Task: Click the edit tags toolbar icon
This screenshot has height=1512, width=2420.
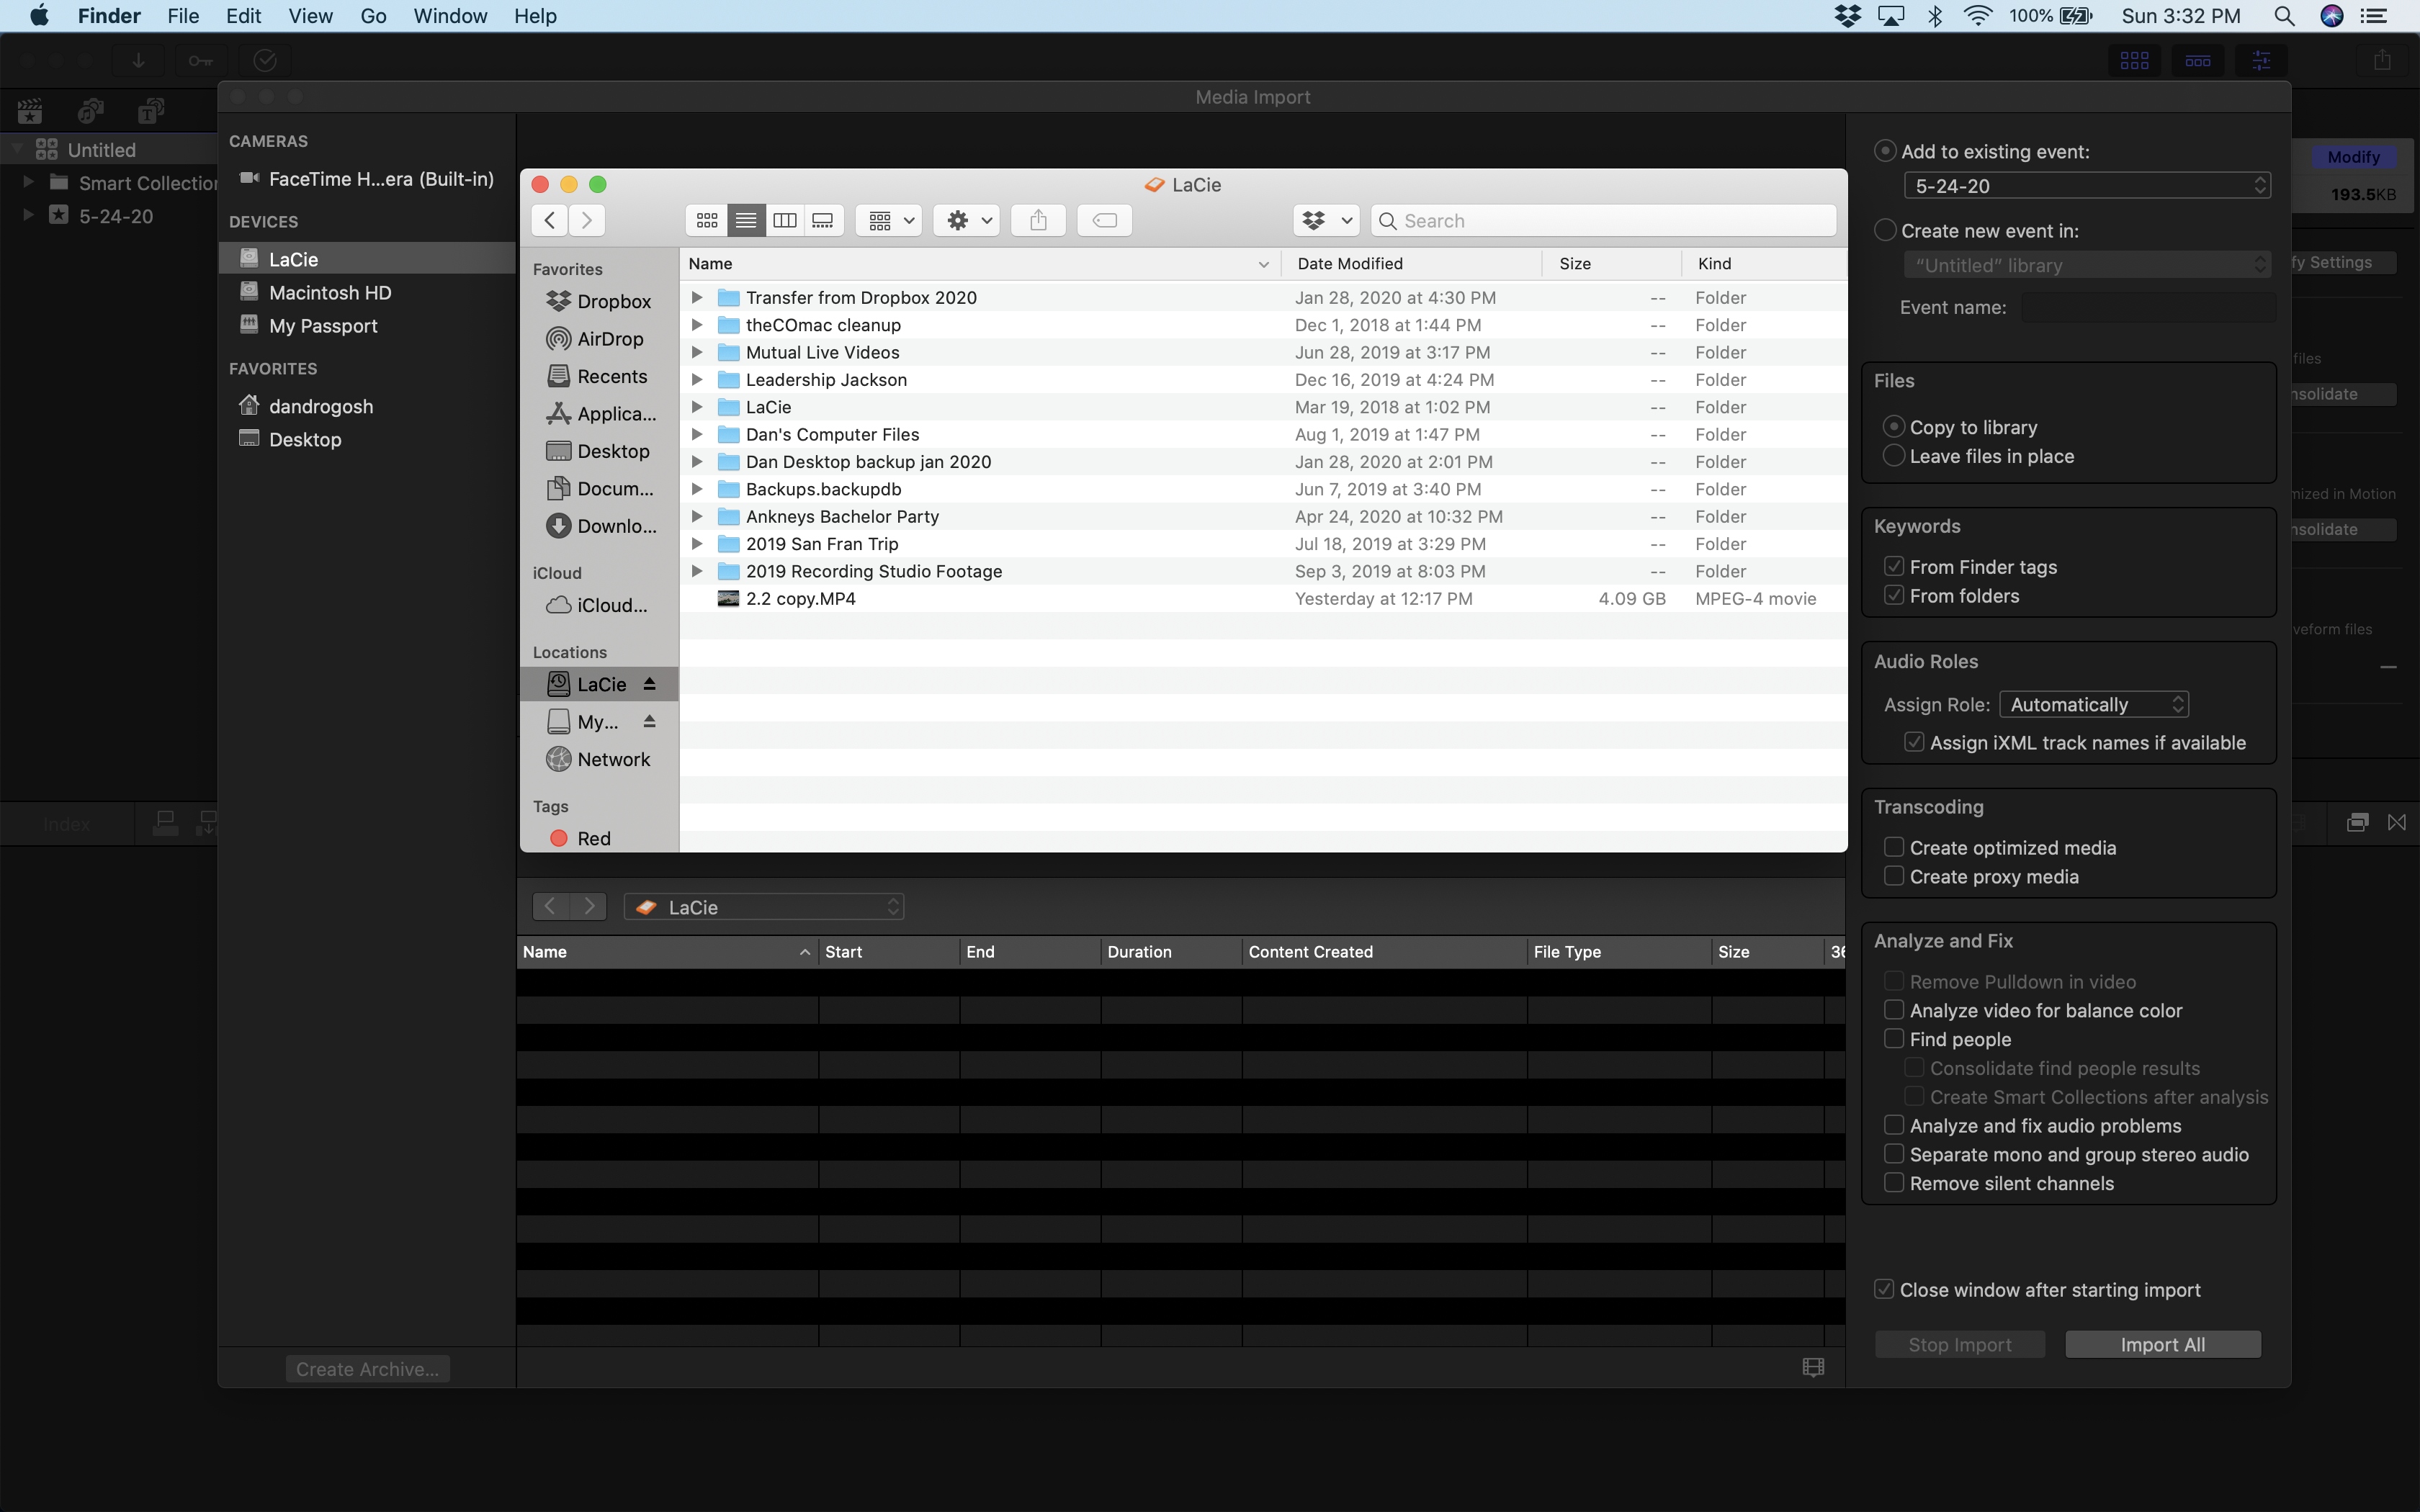Action: 1104,220
